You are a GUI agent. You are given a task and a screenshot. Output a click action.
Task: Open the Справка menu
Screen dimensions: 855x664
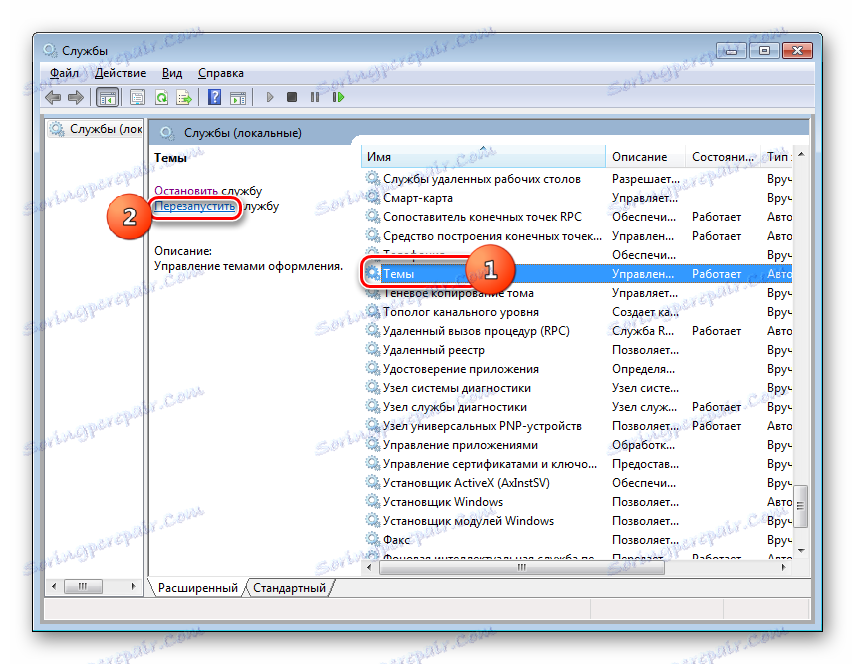point(221,73)
